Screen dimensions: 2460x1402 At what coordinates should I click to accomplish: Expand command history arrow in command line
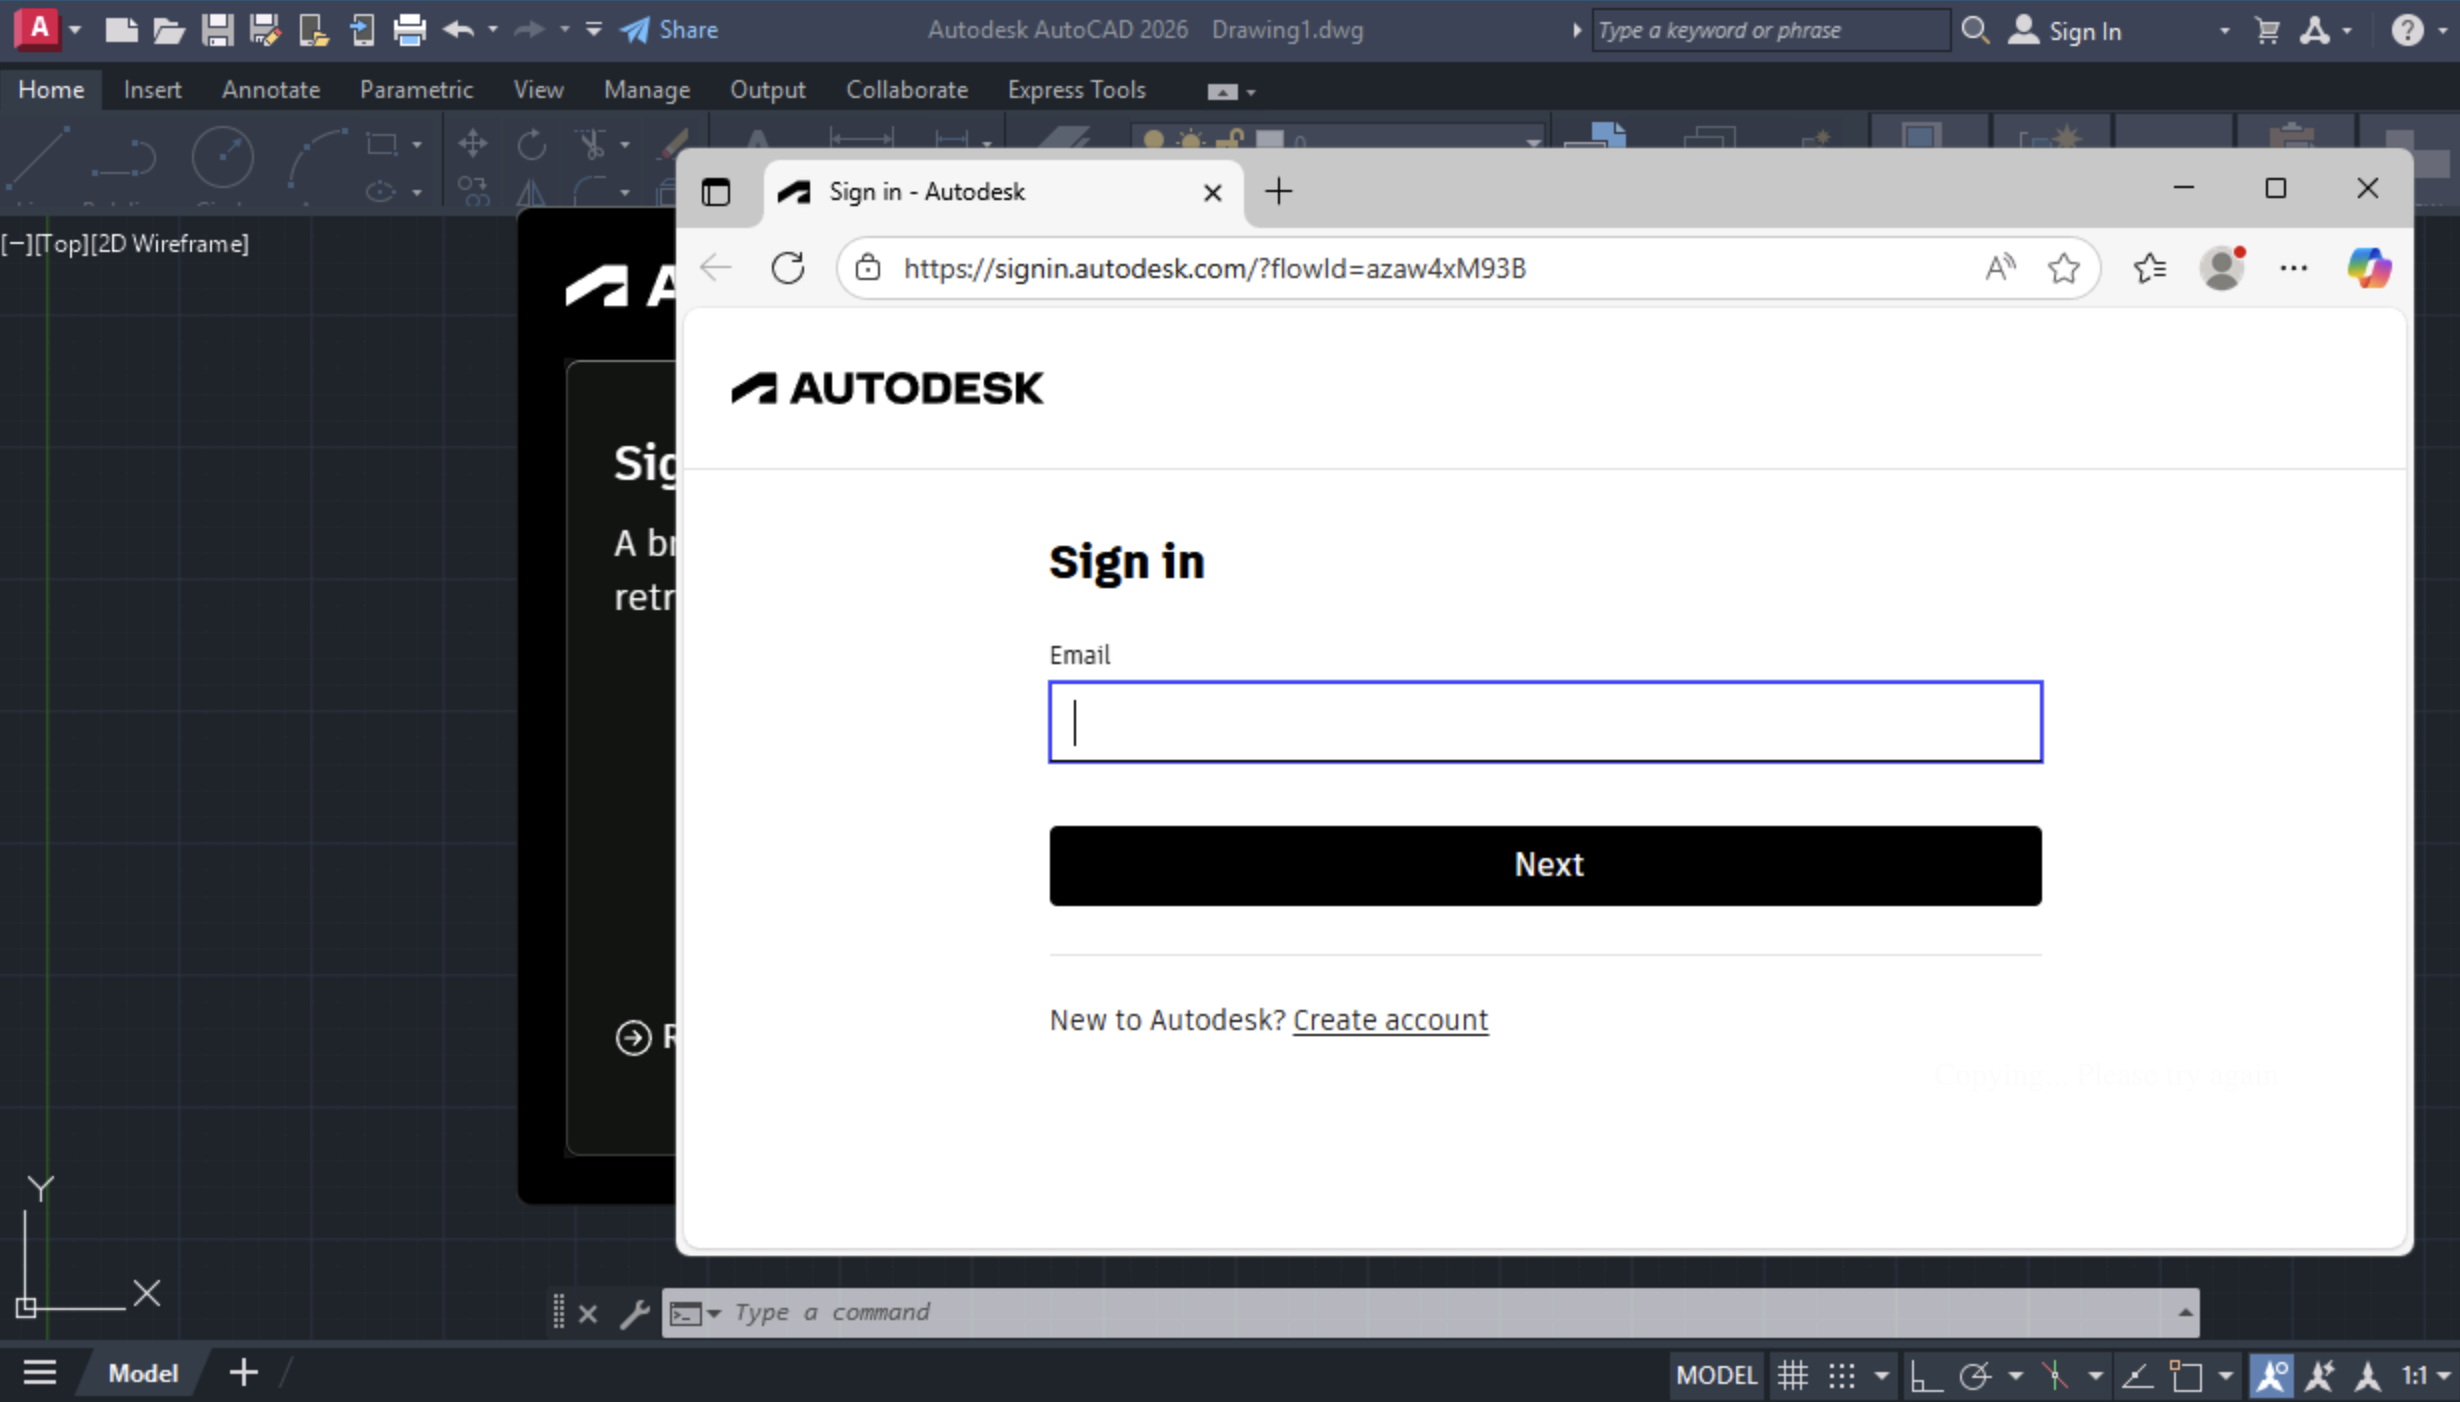[2184, 1313]
